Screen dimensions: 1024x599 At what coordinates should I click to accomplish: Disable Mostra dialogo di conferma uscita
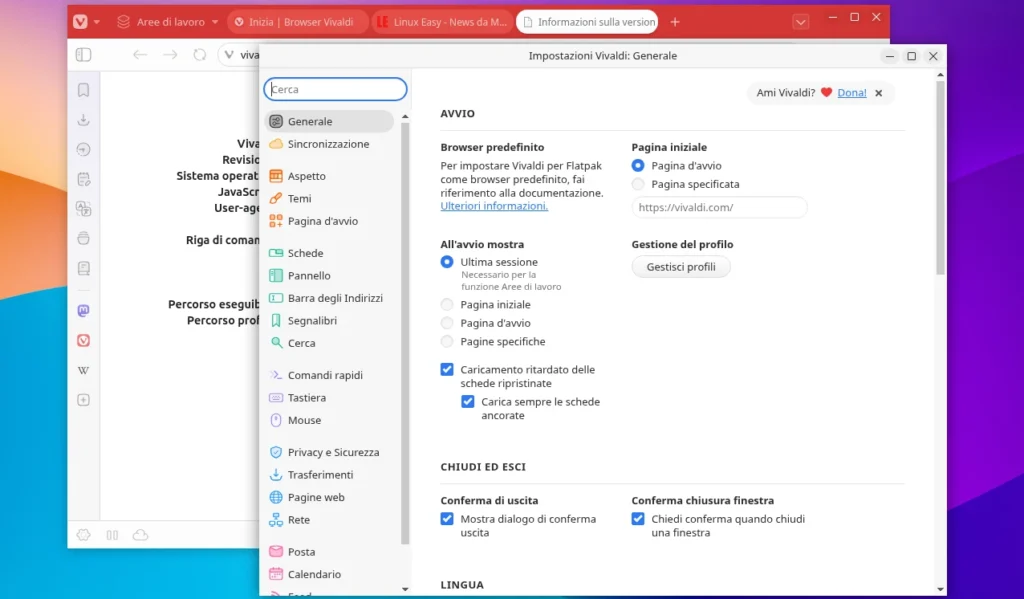(447, 519)
